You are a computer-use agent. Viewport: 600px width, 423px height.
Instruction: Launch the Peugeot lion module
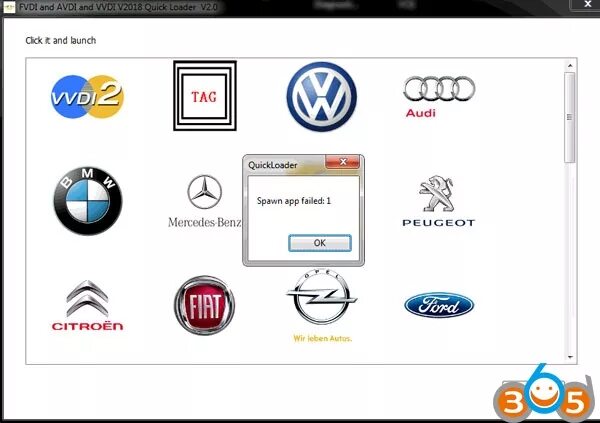[x=439, y=201]
